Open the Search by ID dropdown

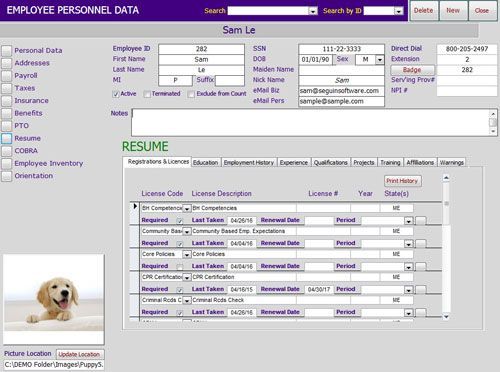(399, 11)
